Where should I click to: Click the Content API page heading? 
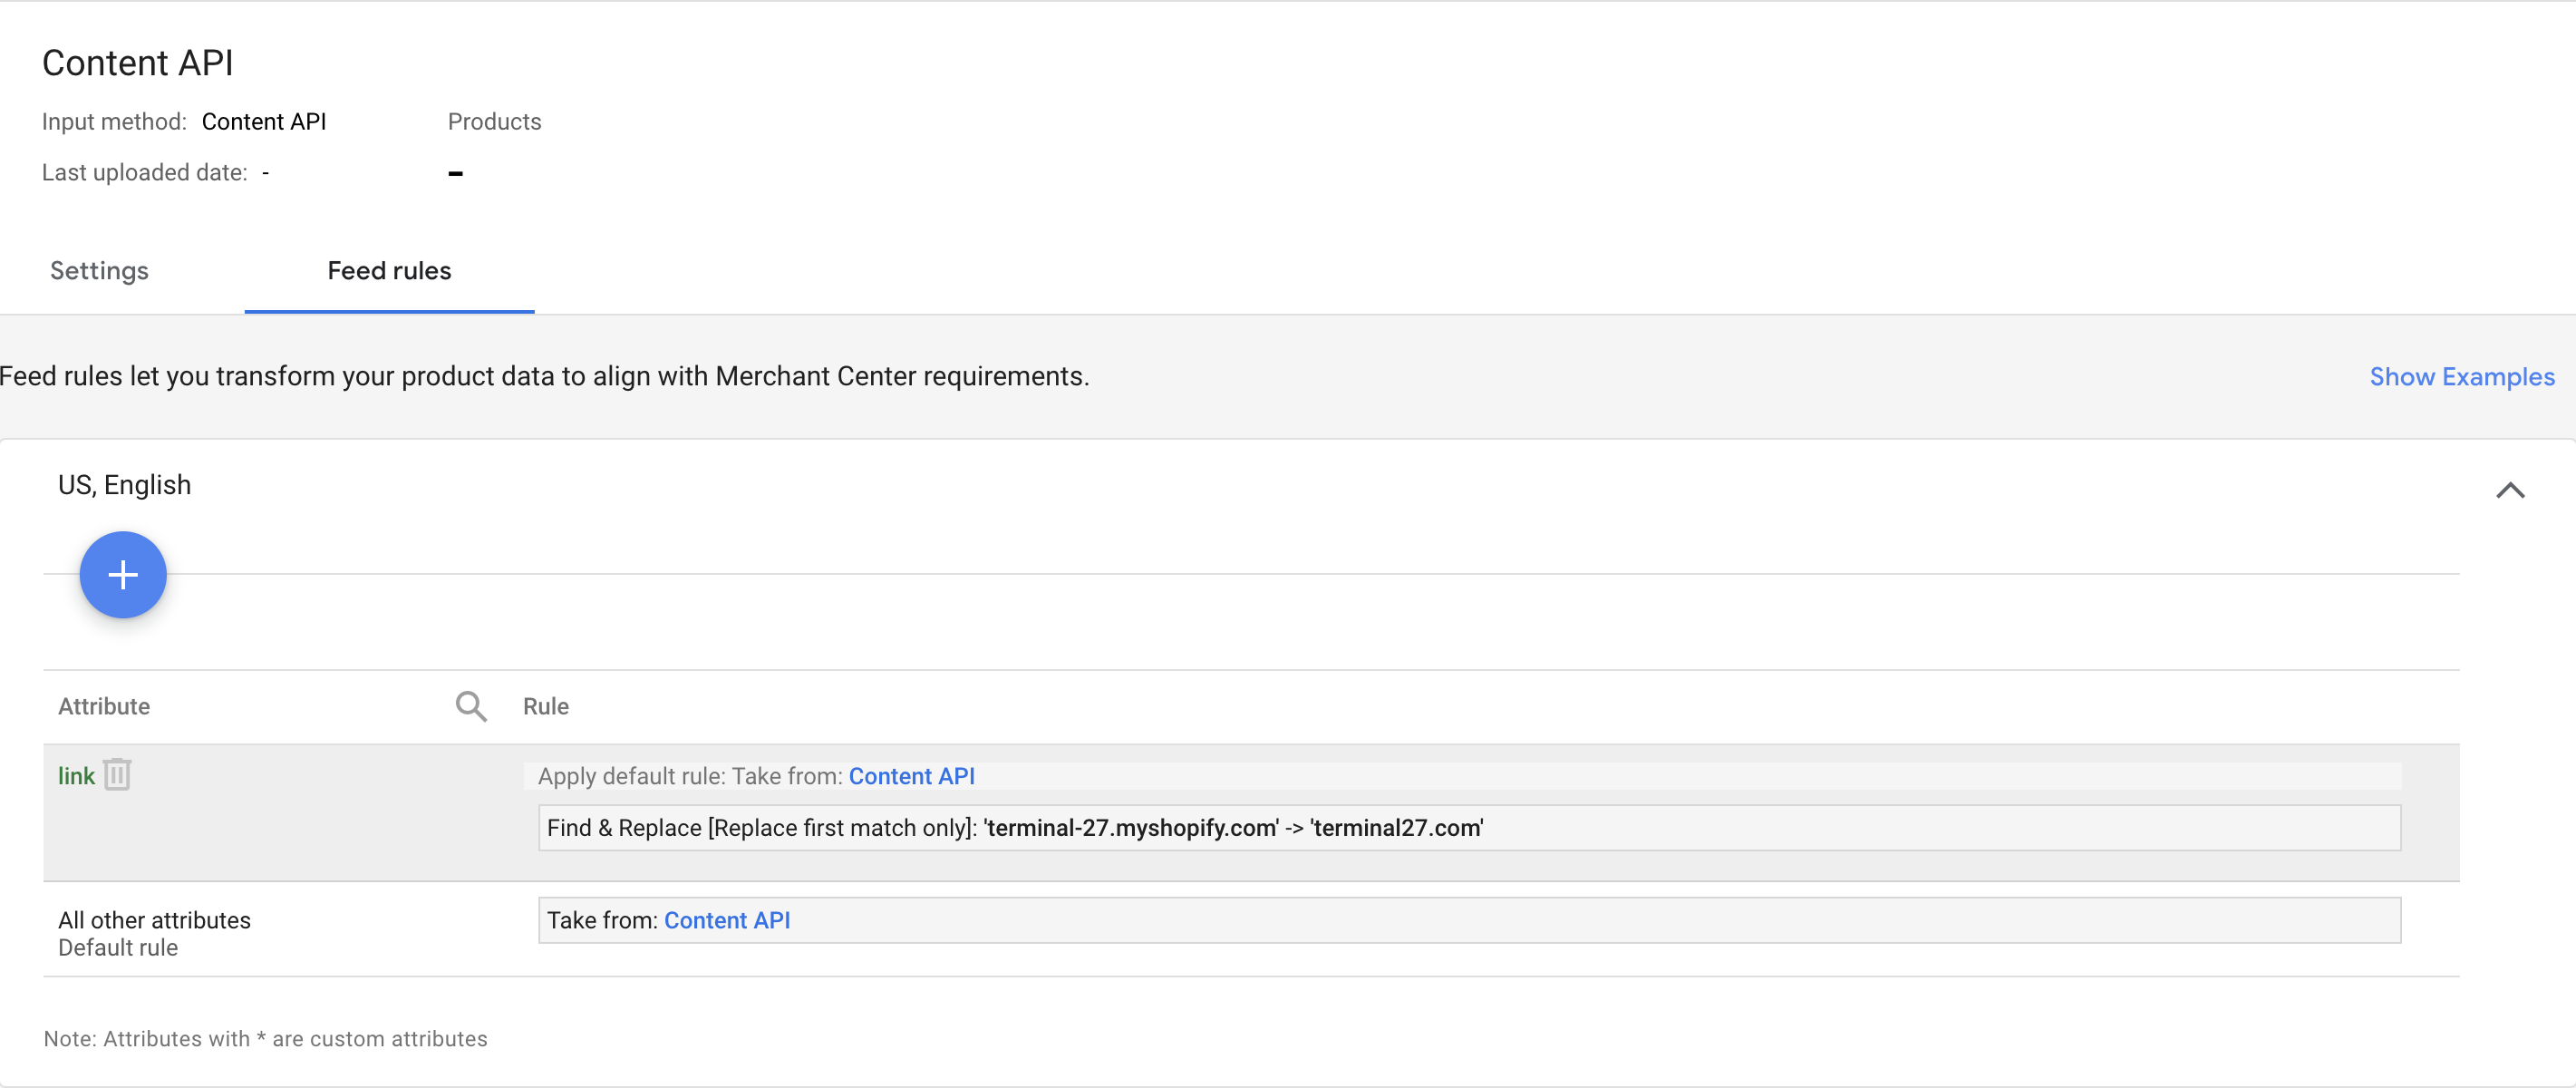coord(137,63)
